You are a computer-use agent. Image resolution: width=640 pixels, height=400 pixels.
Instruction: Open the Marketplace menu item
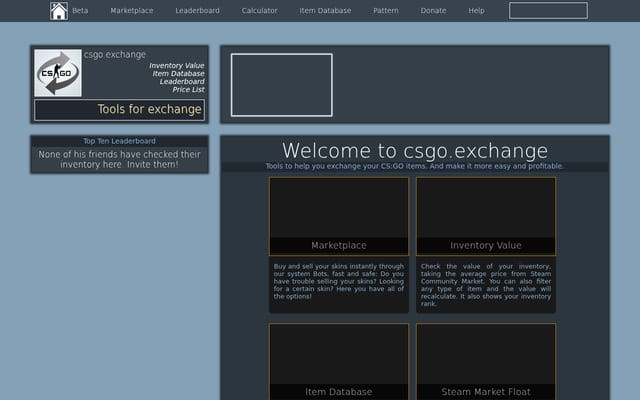tap(132, 11)
